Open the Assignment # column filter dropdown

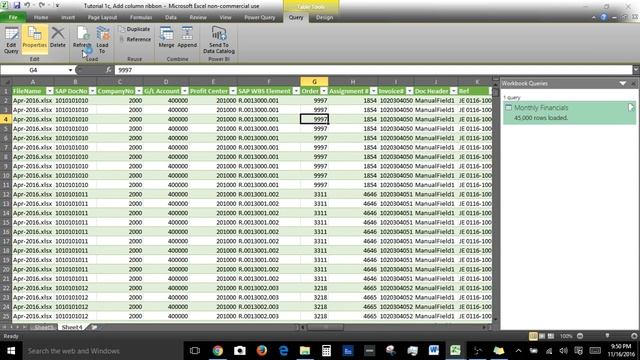point(373,91)
